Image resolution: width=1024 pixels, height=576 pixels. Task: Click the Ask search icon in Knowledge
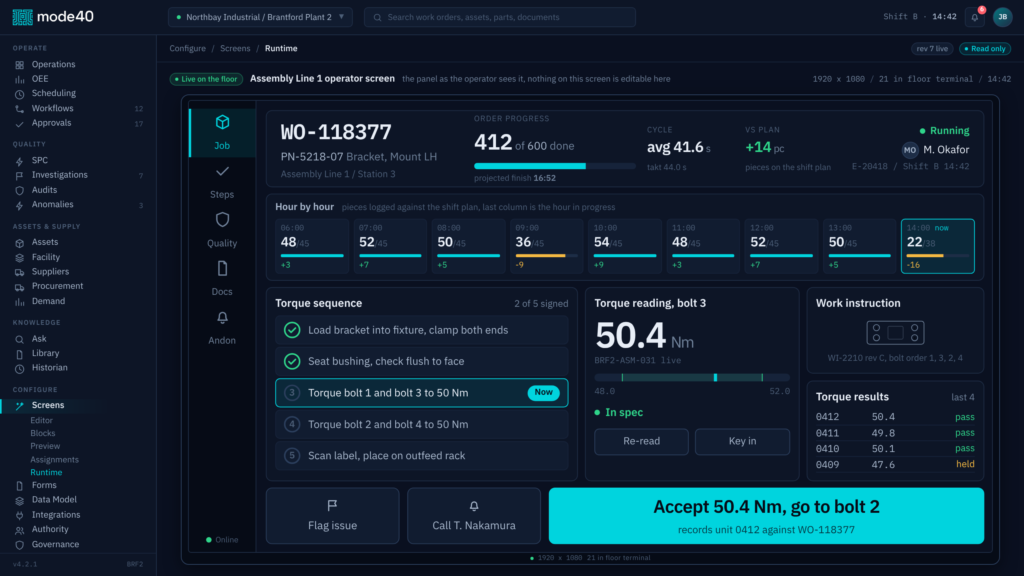pyautogui.click(x=20, y=339)
